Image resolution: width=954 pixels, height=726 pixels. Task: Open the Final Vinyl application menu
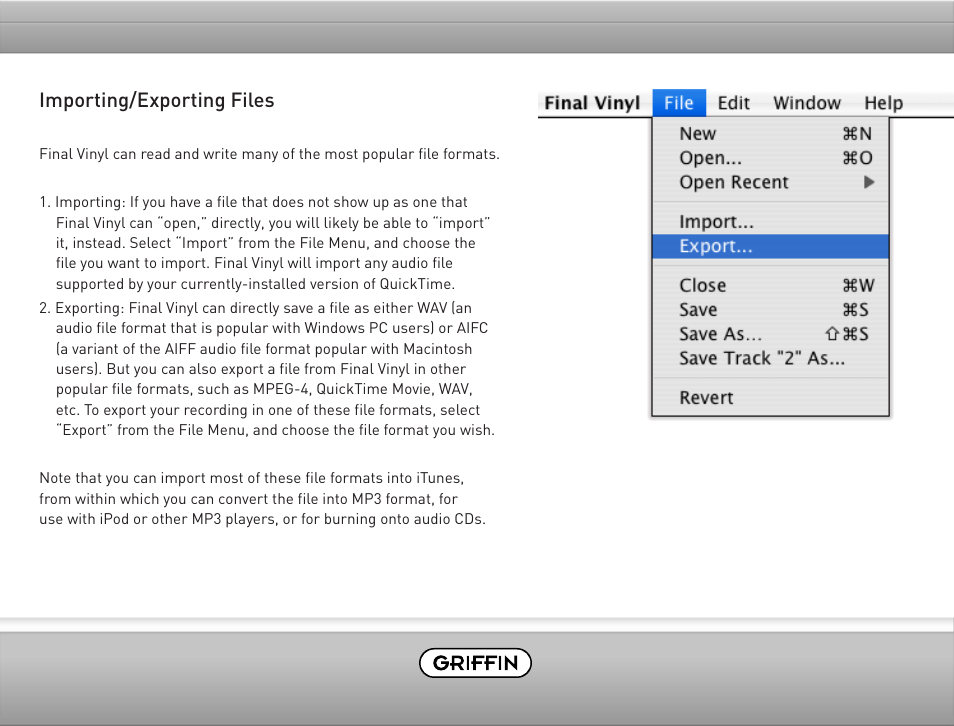pos(591,103)
